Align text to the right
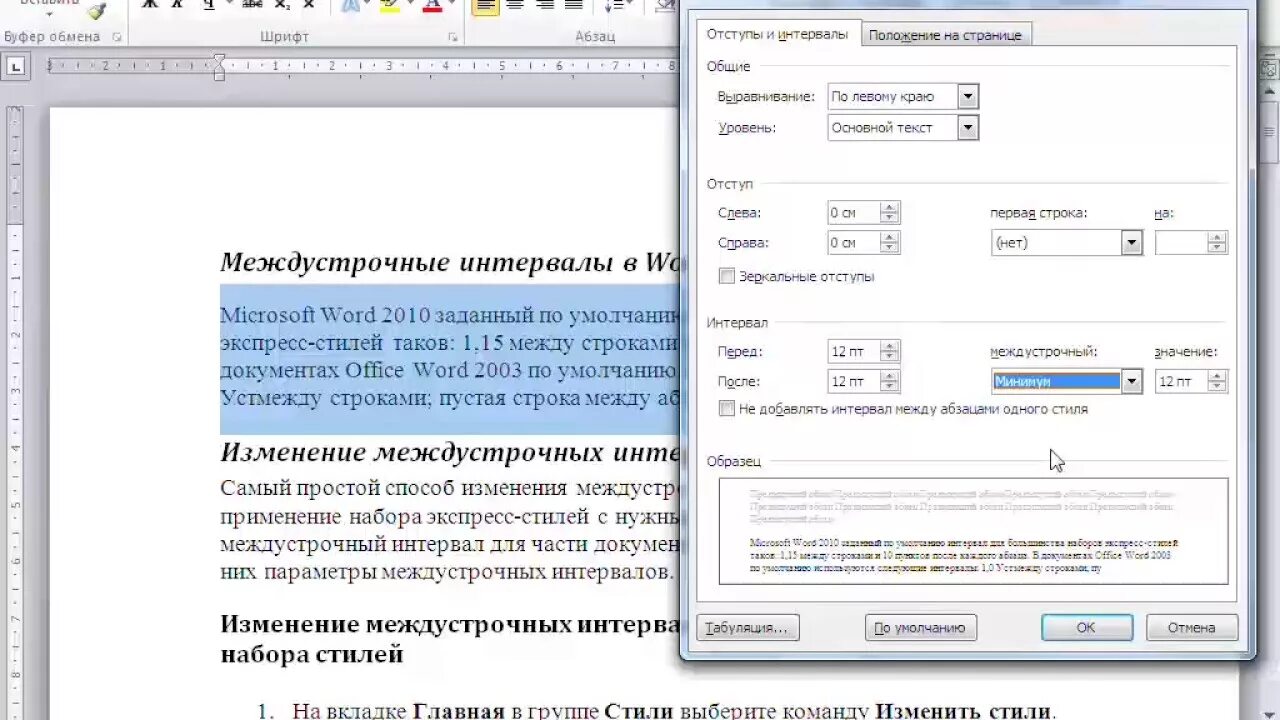 [544, 5]
